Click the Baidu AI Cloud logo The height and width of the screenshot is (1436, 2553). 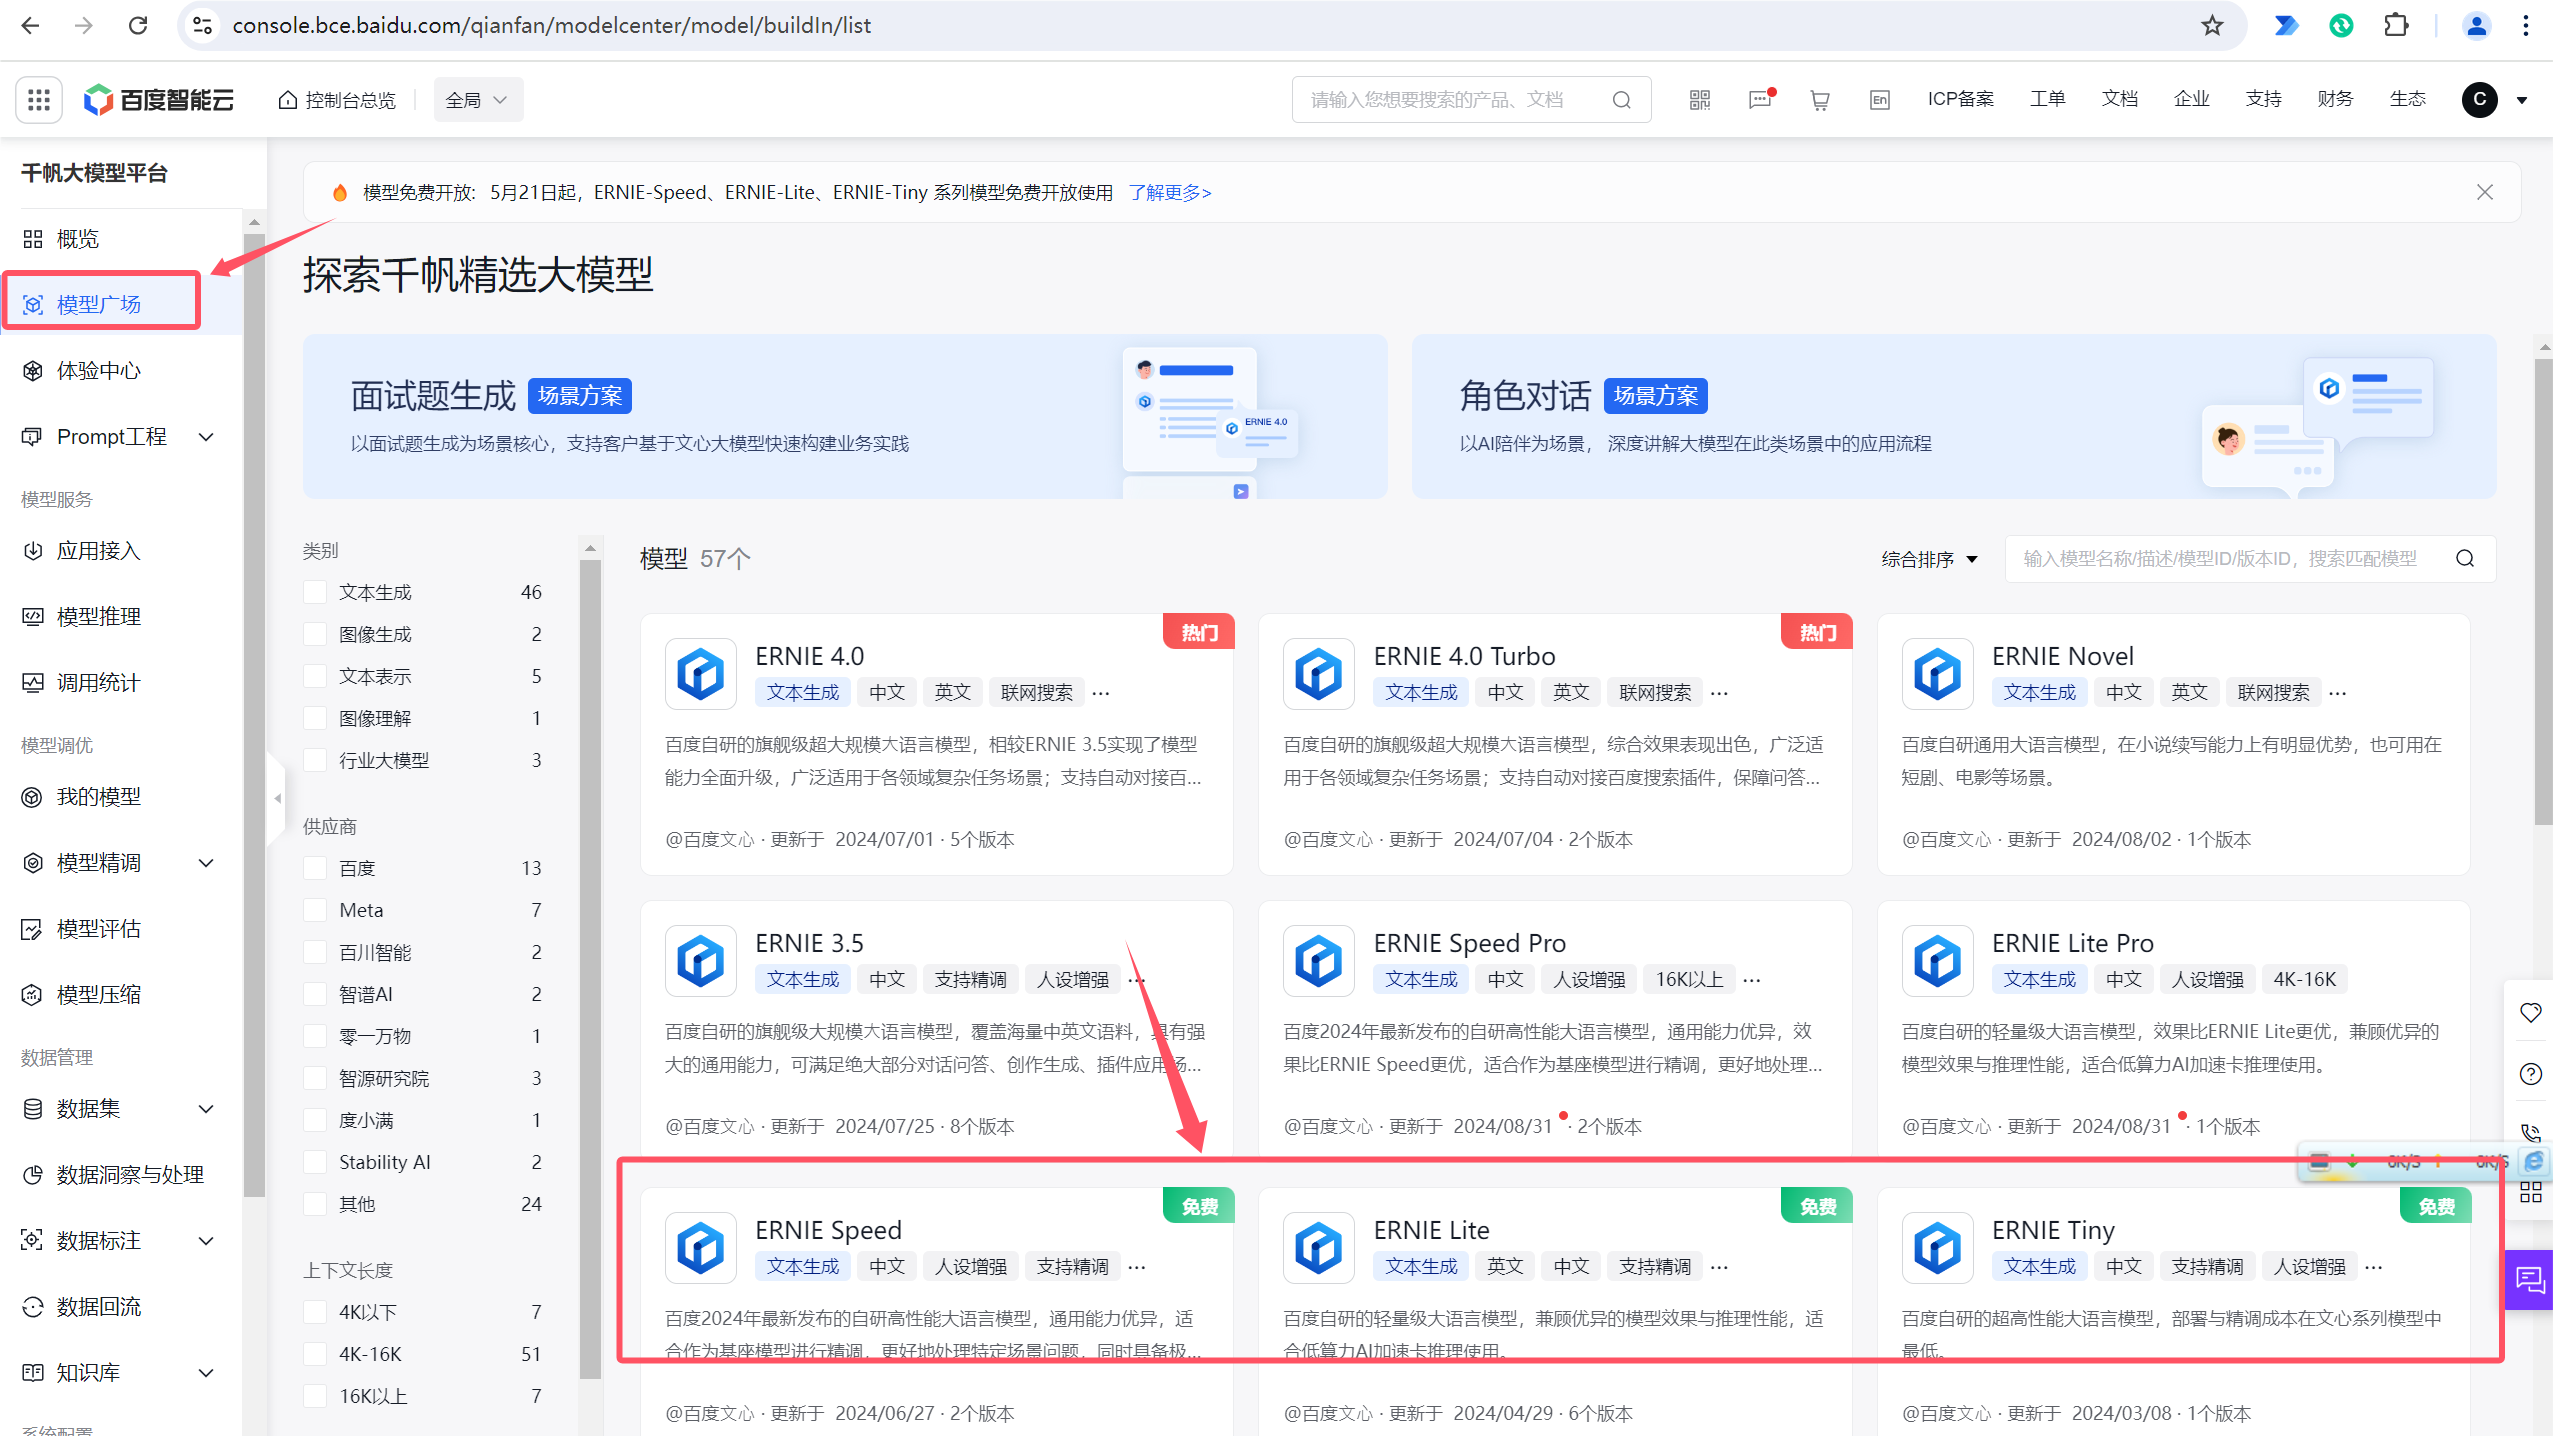[159, 100]
